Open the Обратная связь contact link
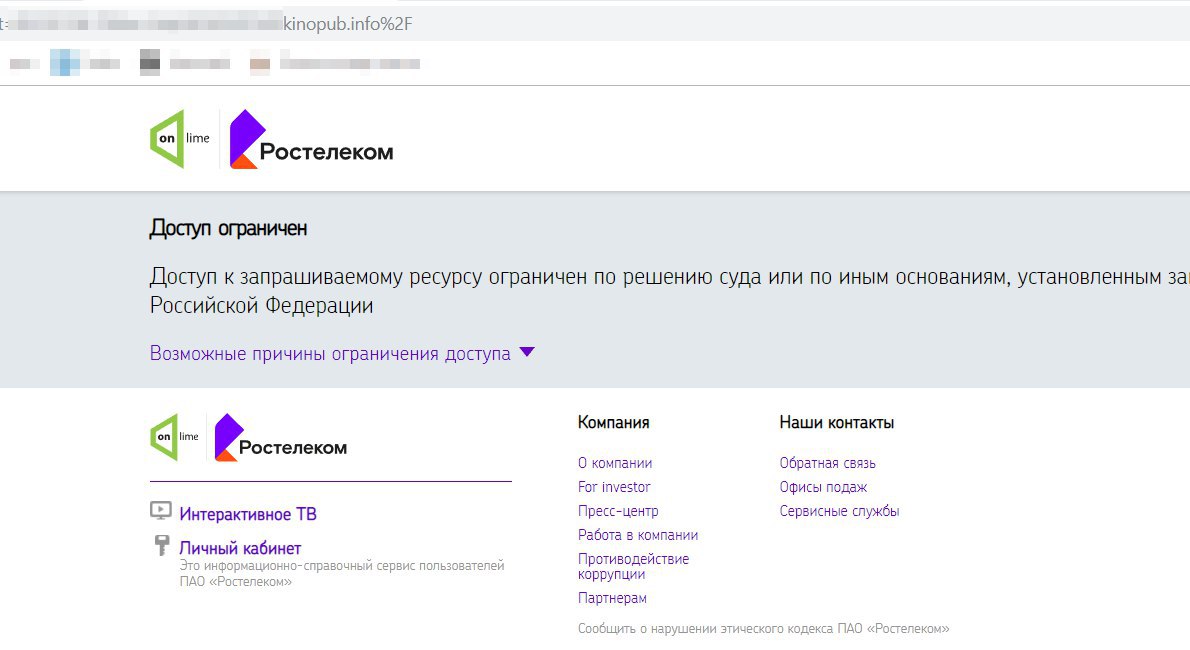 click(x=827, y=463)
